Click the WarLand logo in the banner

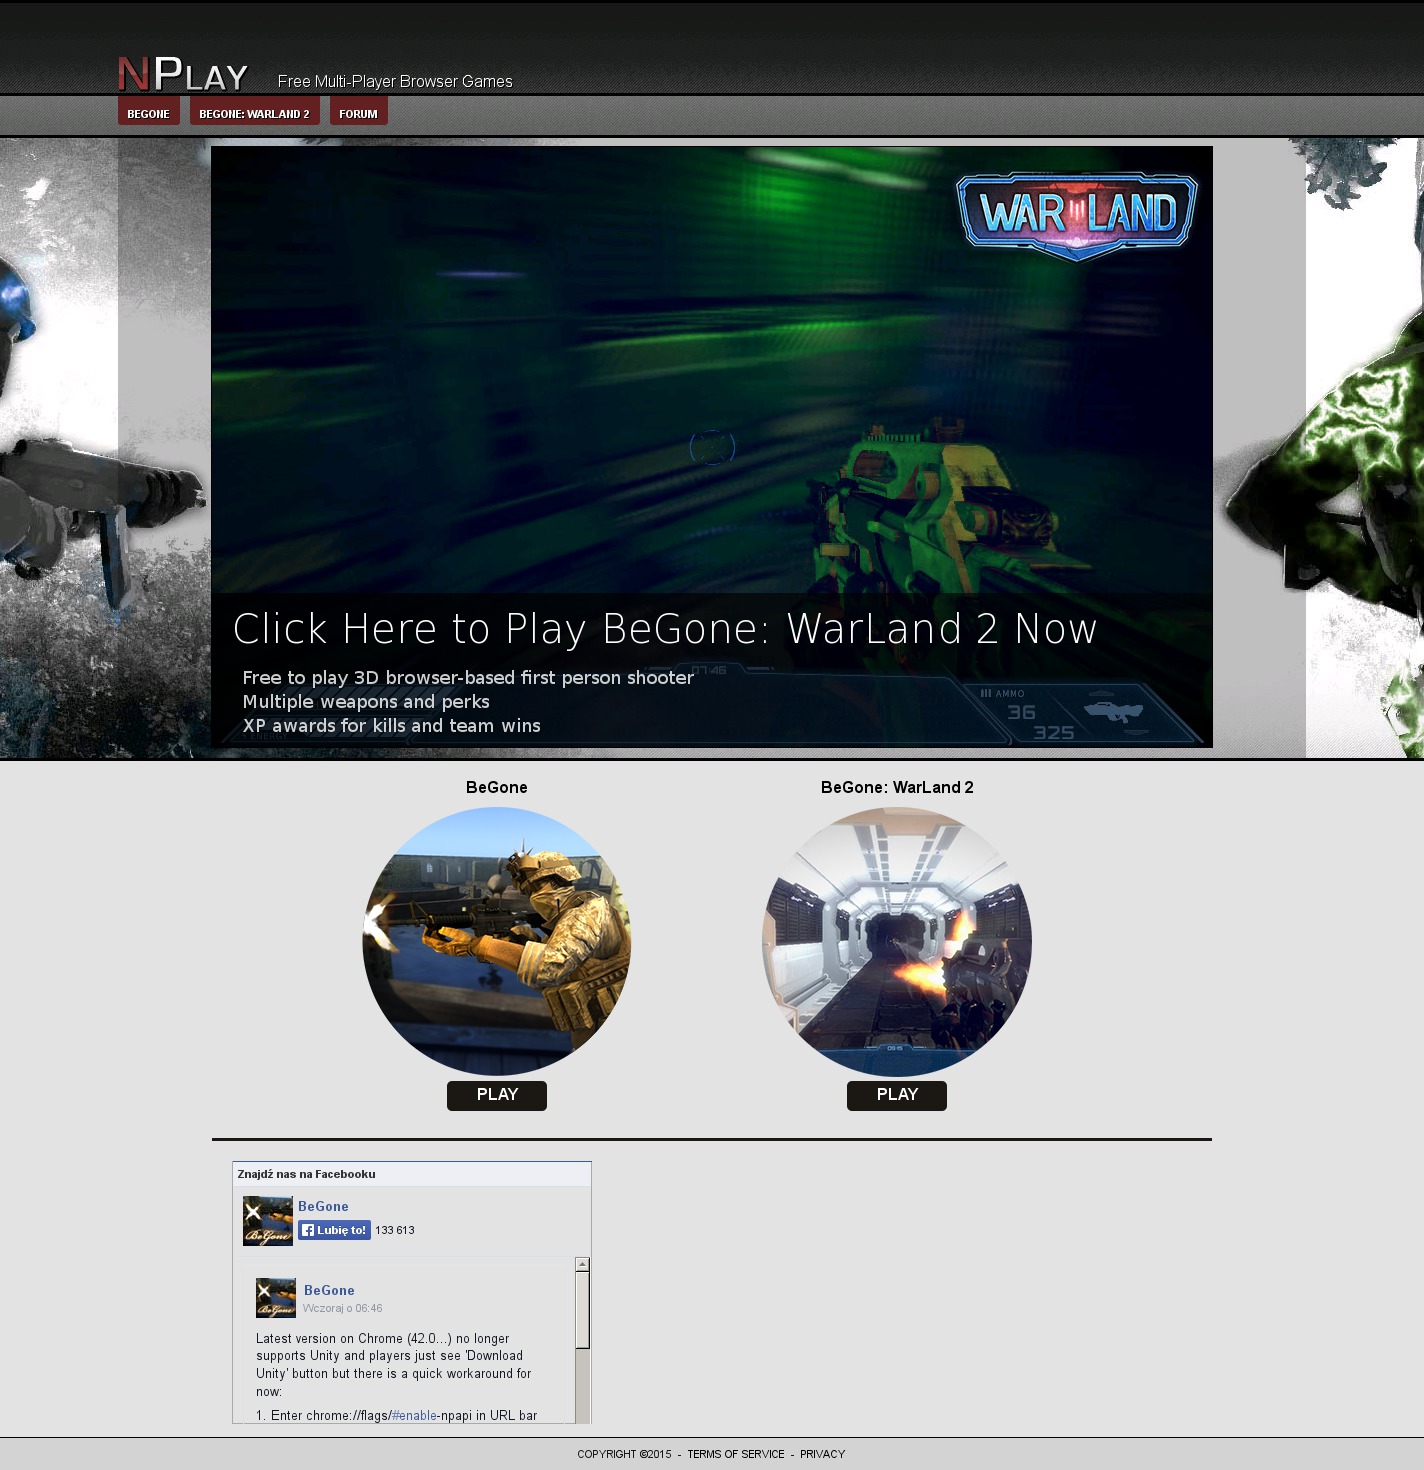1077,216
